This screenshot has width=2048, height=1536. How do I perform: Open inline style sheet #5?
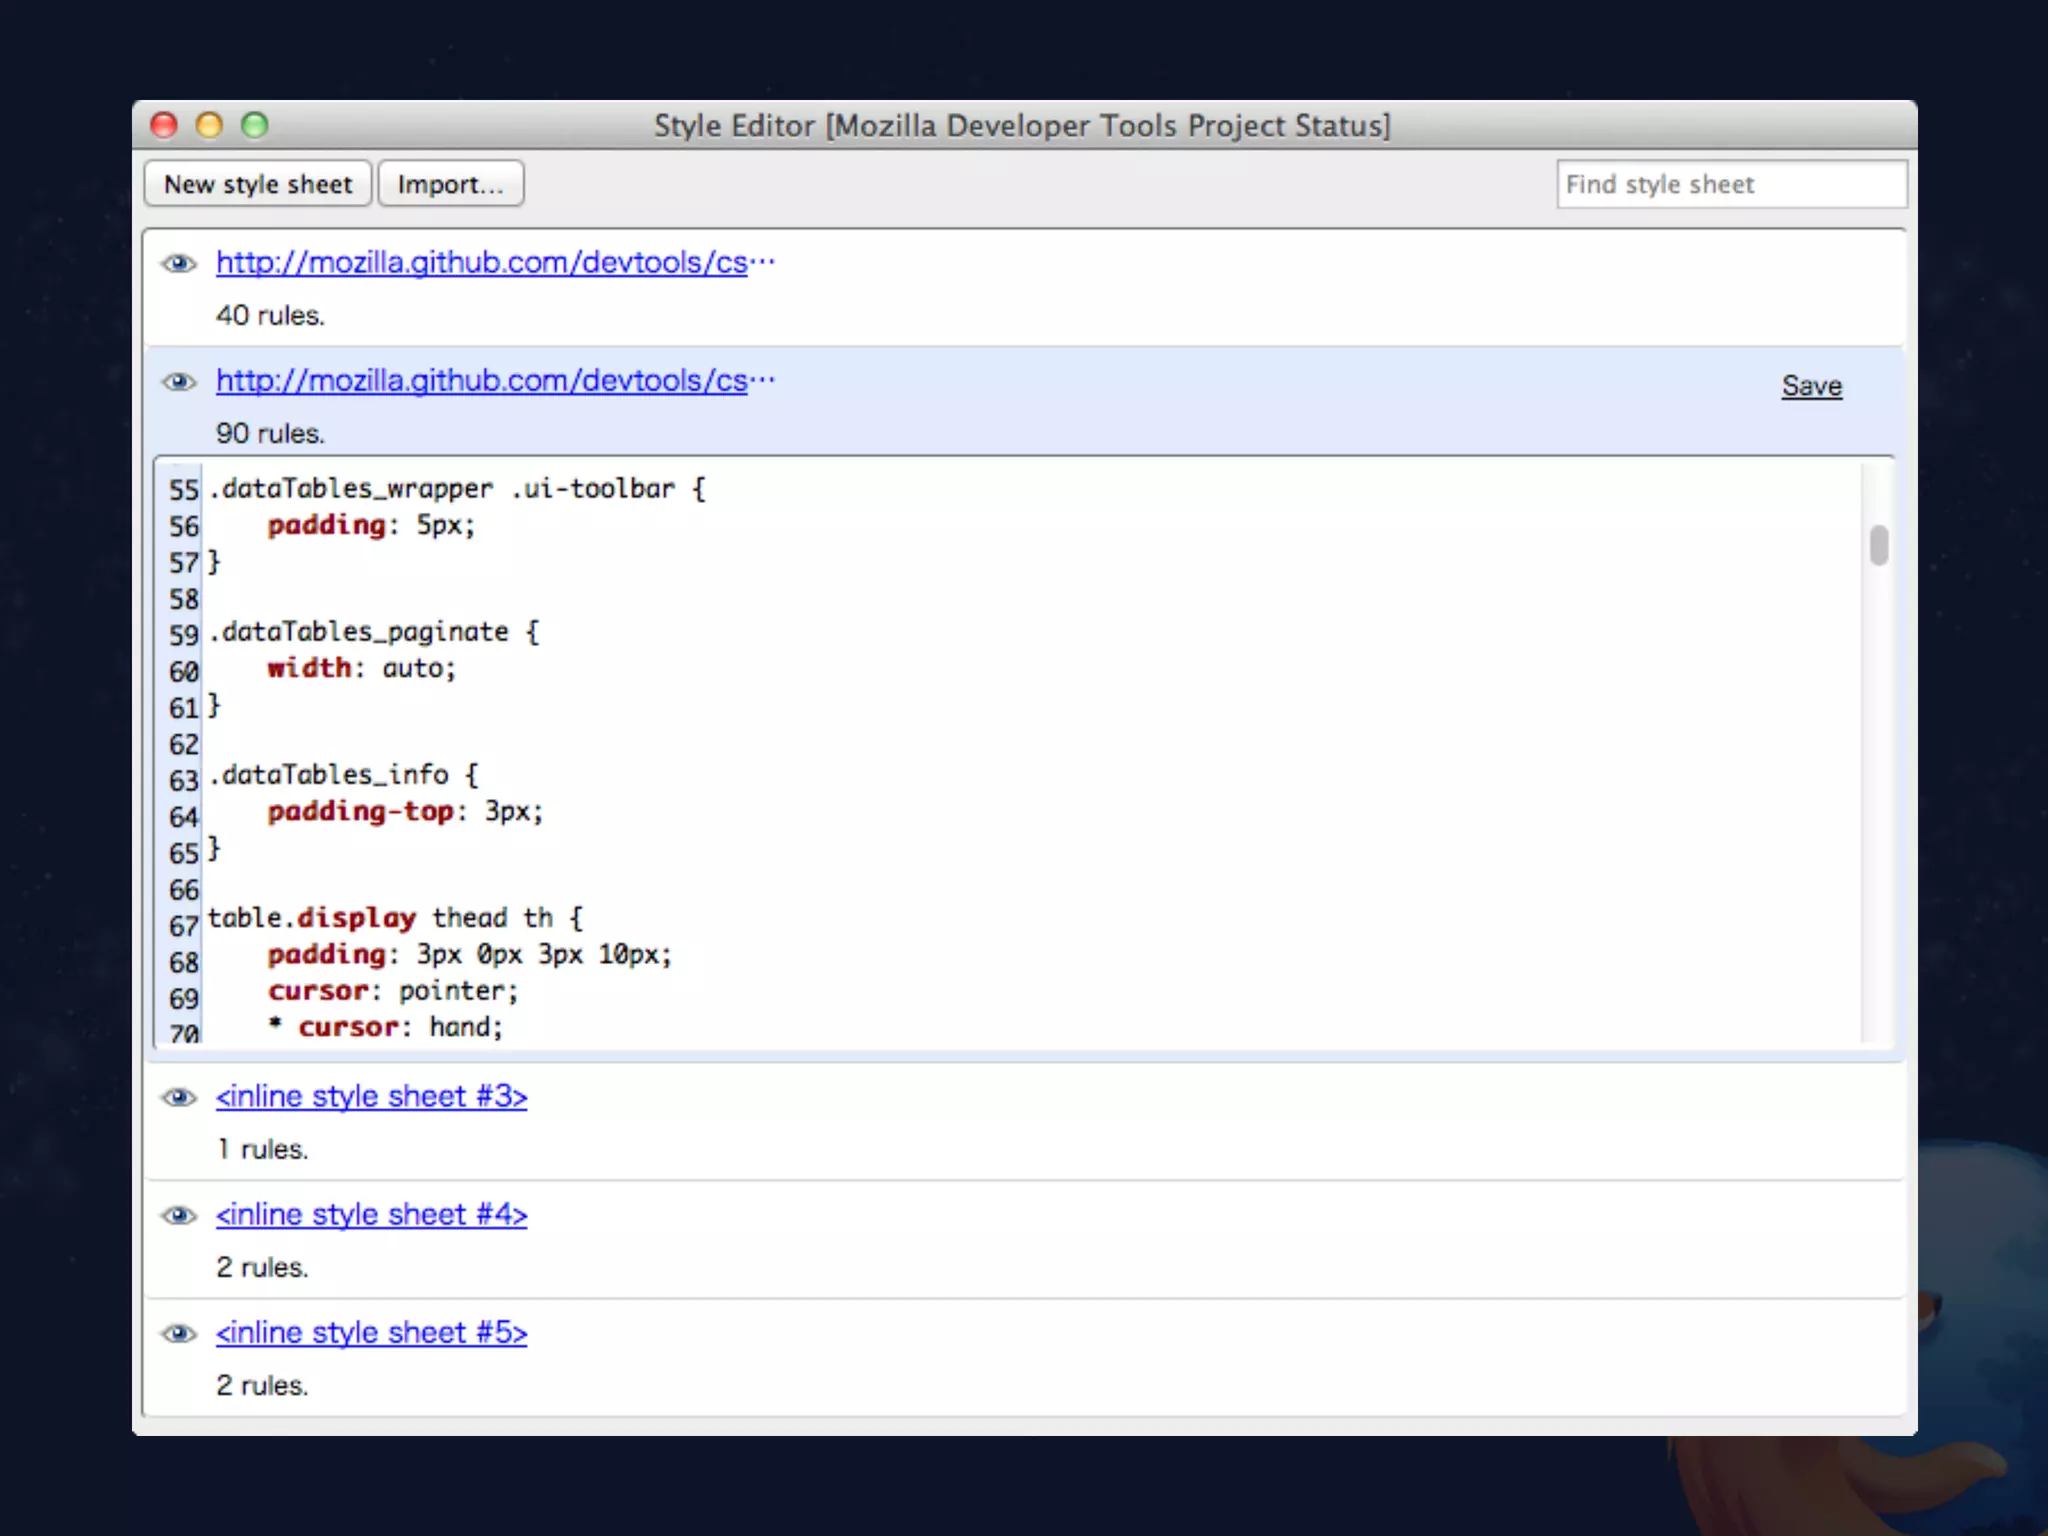click(x=371, y=1332)
